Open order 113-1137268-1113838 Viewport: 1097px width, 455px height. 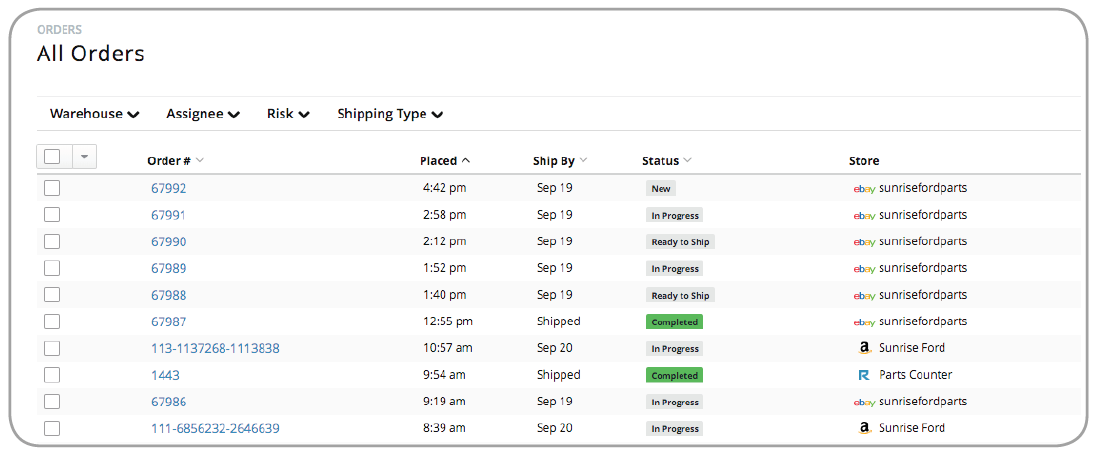[x=215, y=348]
